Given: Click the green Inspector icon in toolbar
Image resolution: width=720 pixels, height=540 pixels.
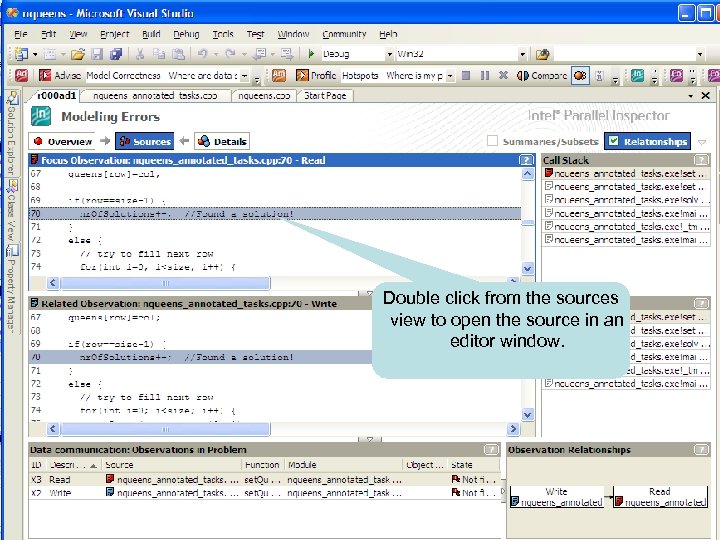Looking at the screenshot, I should point(637,75).
